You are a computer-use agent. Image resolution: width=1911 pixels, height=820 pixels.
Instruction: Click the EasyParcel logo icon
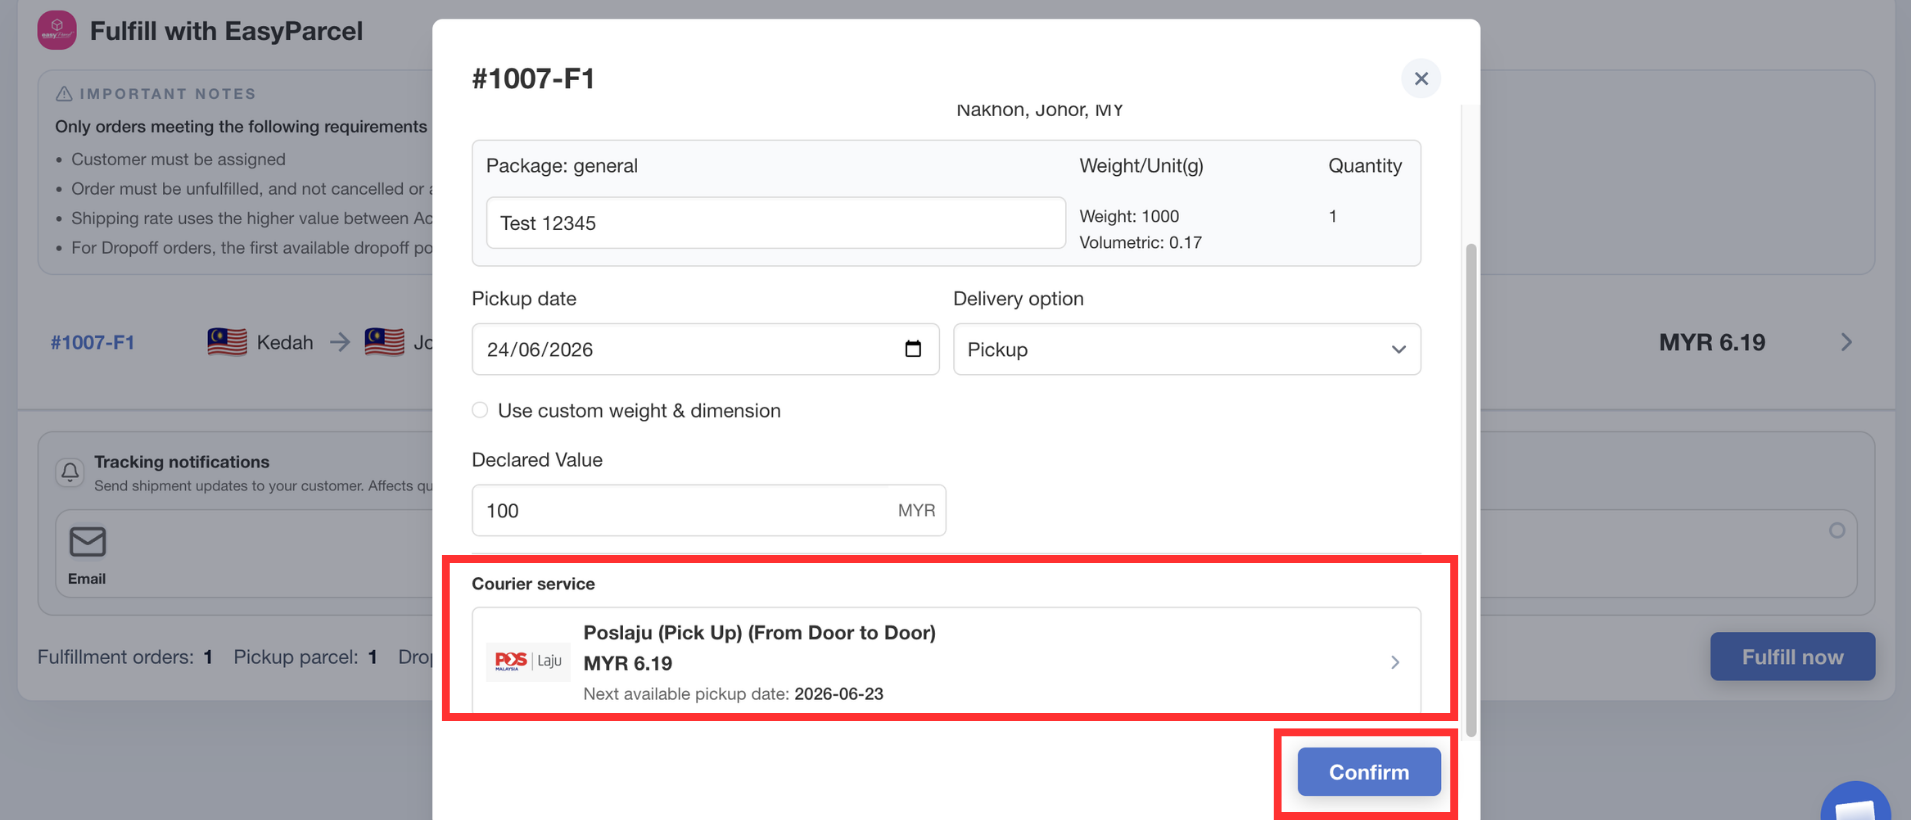click(57, 30)
